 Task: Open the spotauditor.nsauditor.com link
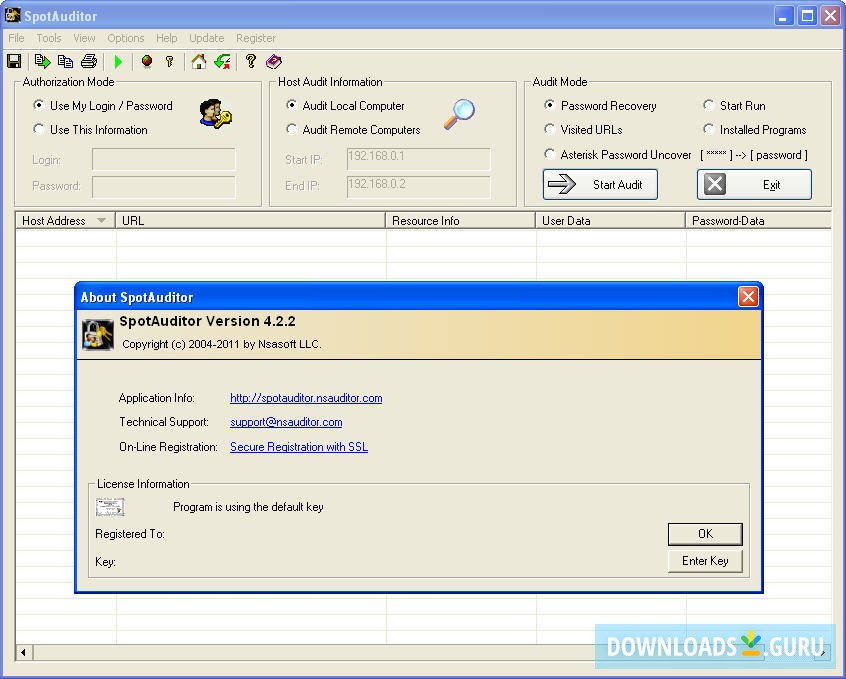[306, 398]
